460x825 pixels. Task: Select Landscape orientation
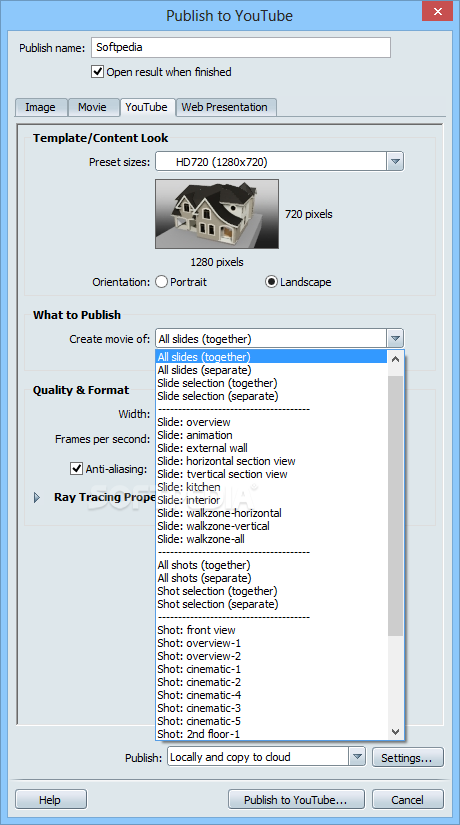tap(271, 282)
